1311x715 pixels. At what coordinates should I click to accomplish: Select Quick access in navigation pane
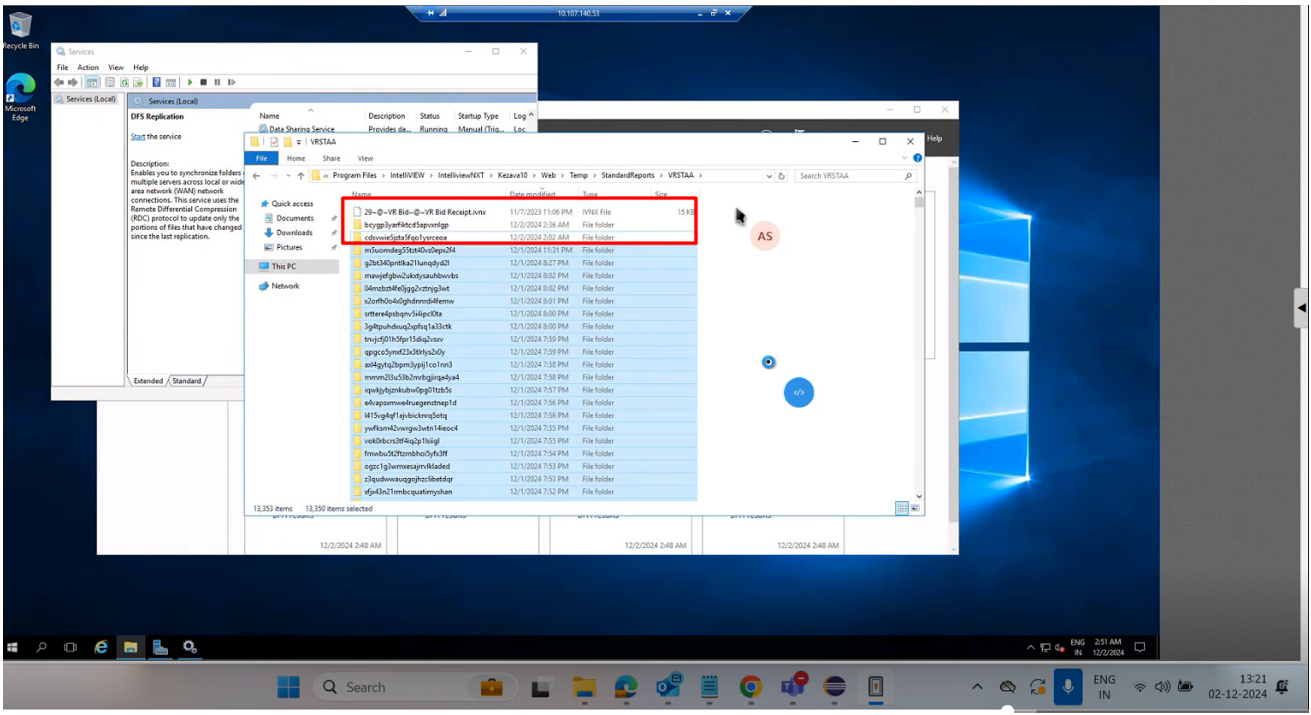pyautogui.click(x=292, y=204)
